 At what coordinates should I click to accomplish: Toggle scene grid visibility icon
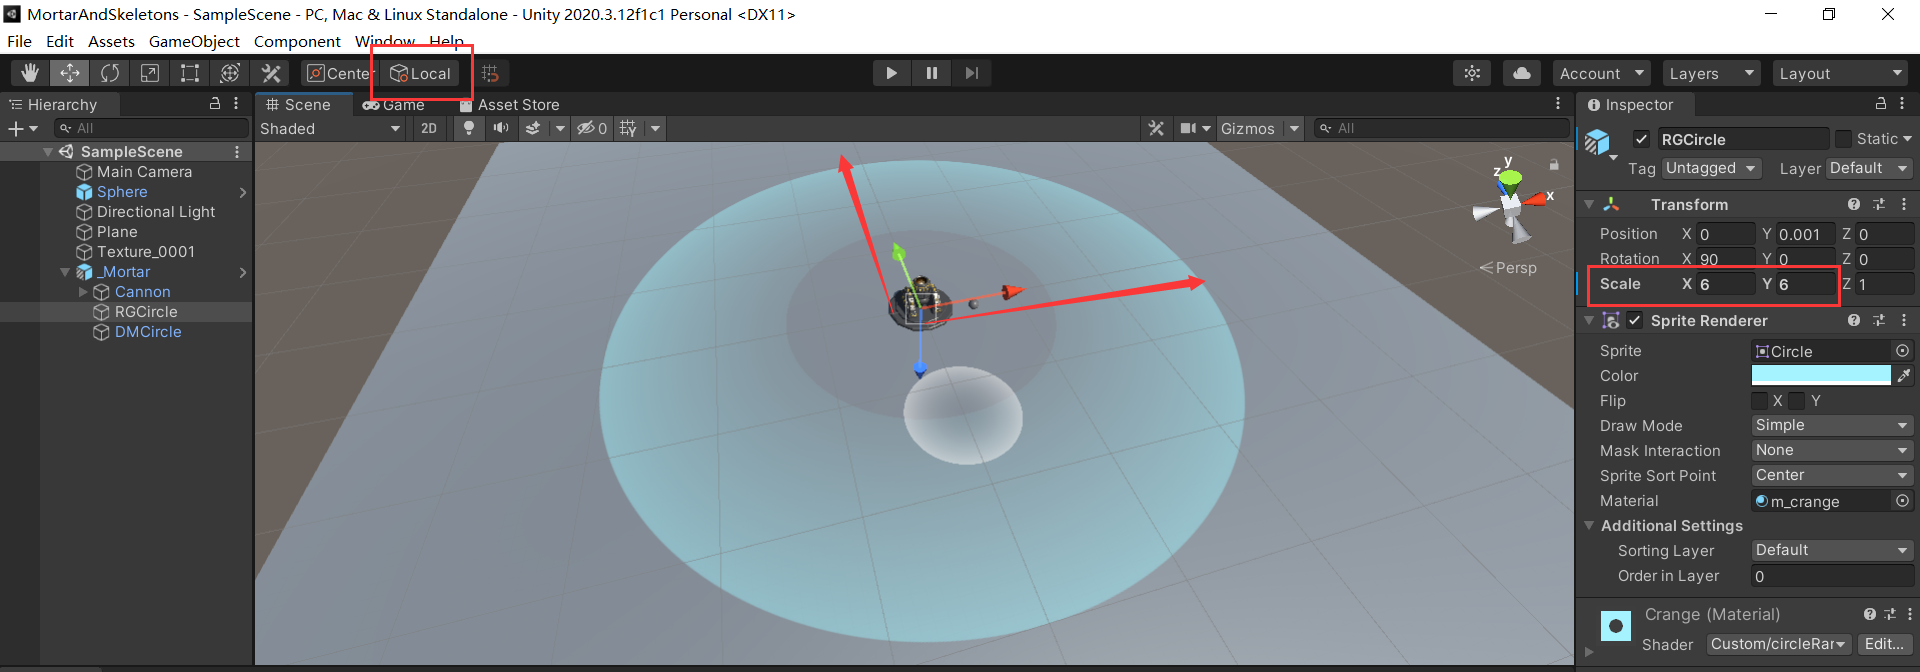pos(627,128)
